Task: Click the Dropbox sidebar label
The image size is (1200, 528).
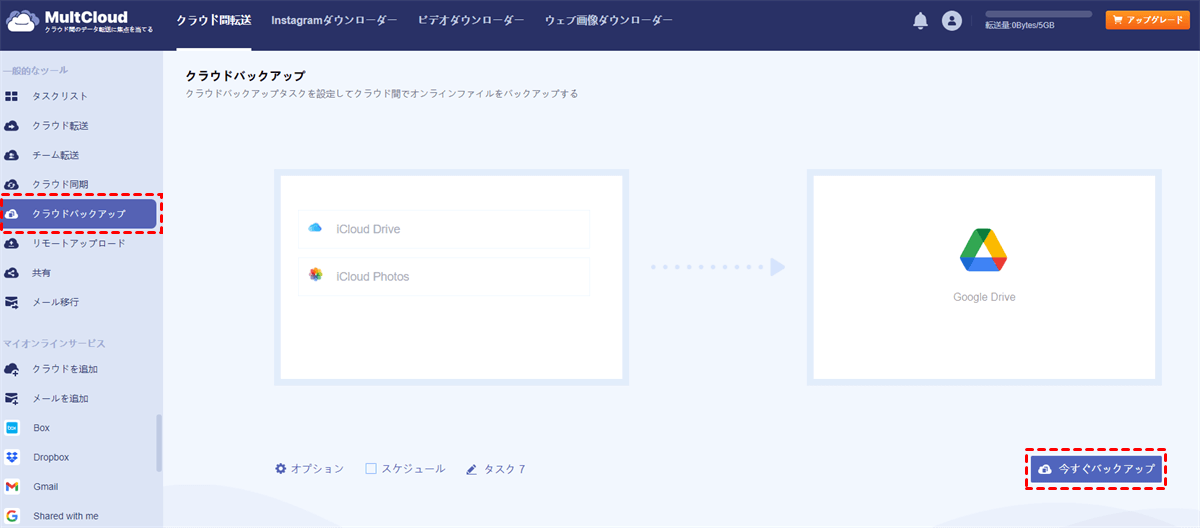Action: (x=51, y=457)
